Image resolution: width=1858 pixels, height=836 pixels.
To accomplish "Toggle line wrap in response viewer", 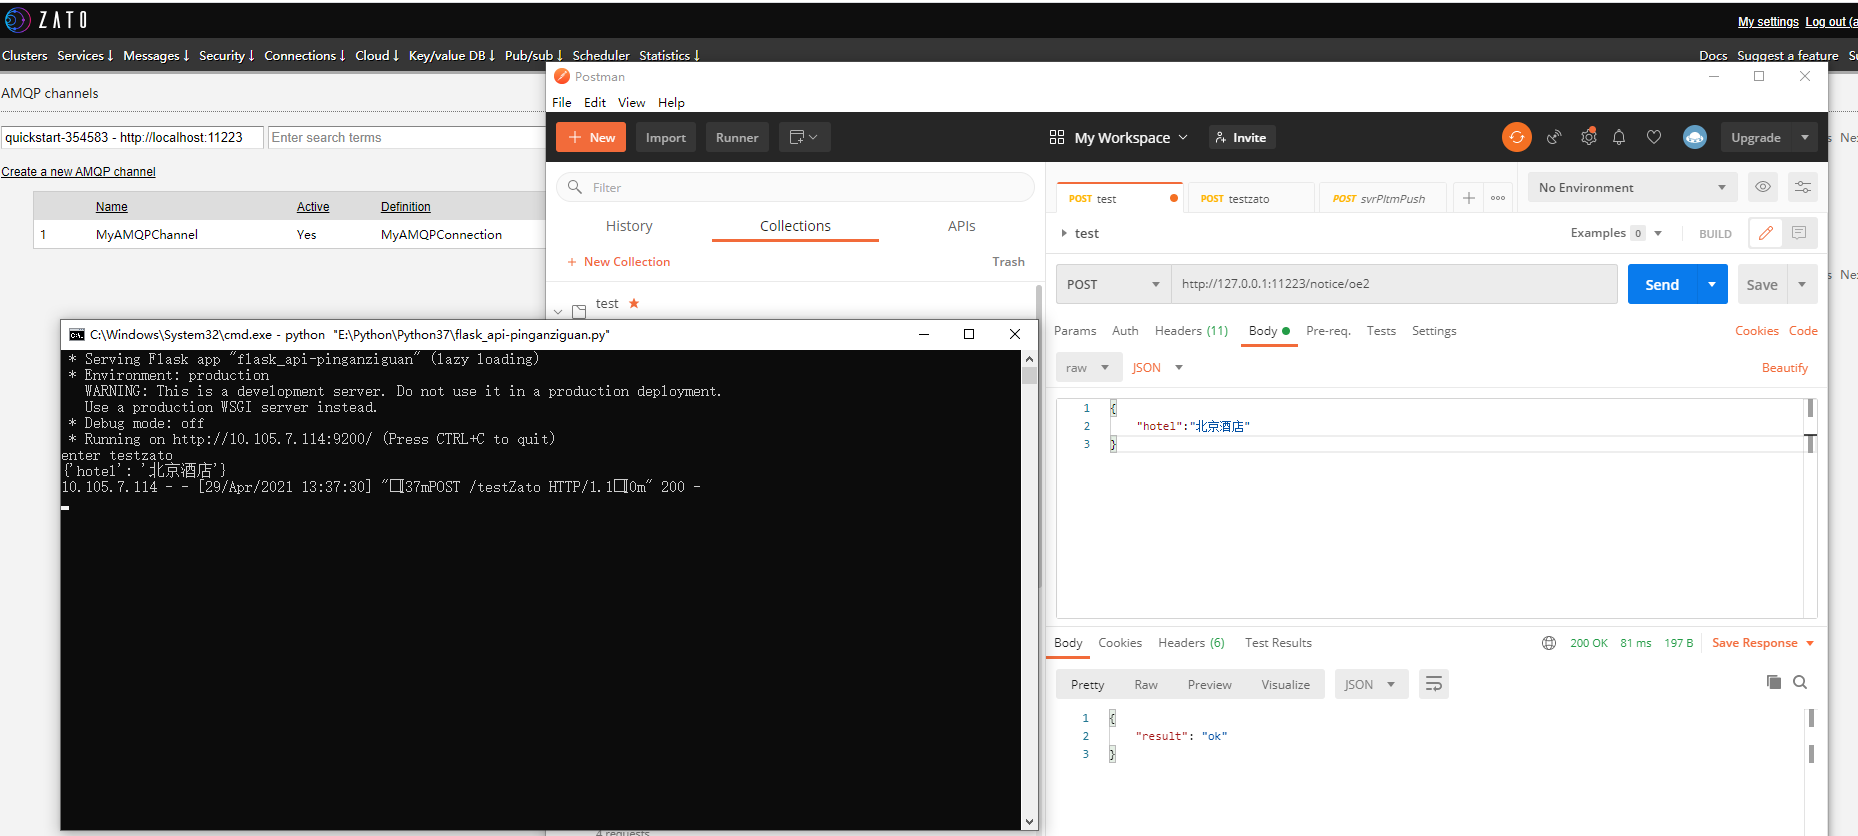I will [x=1433, y=684].
